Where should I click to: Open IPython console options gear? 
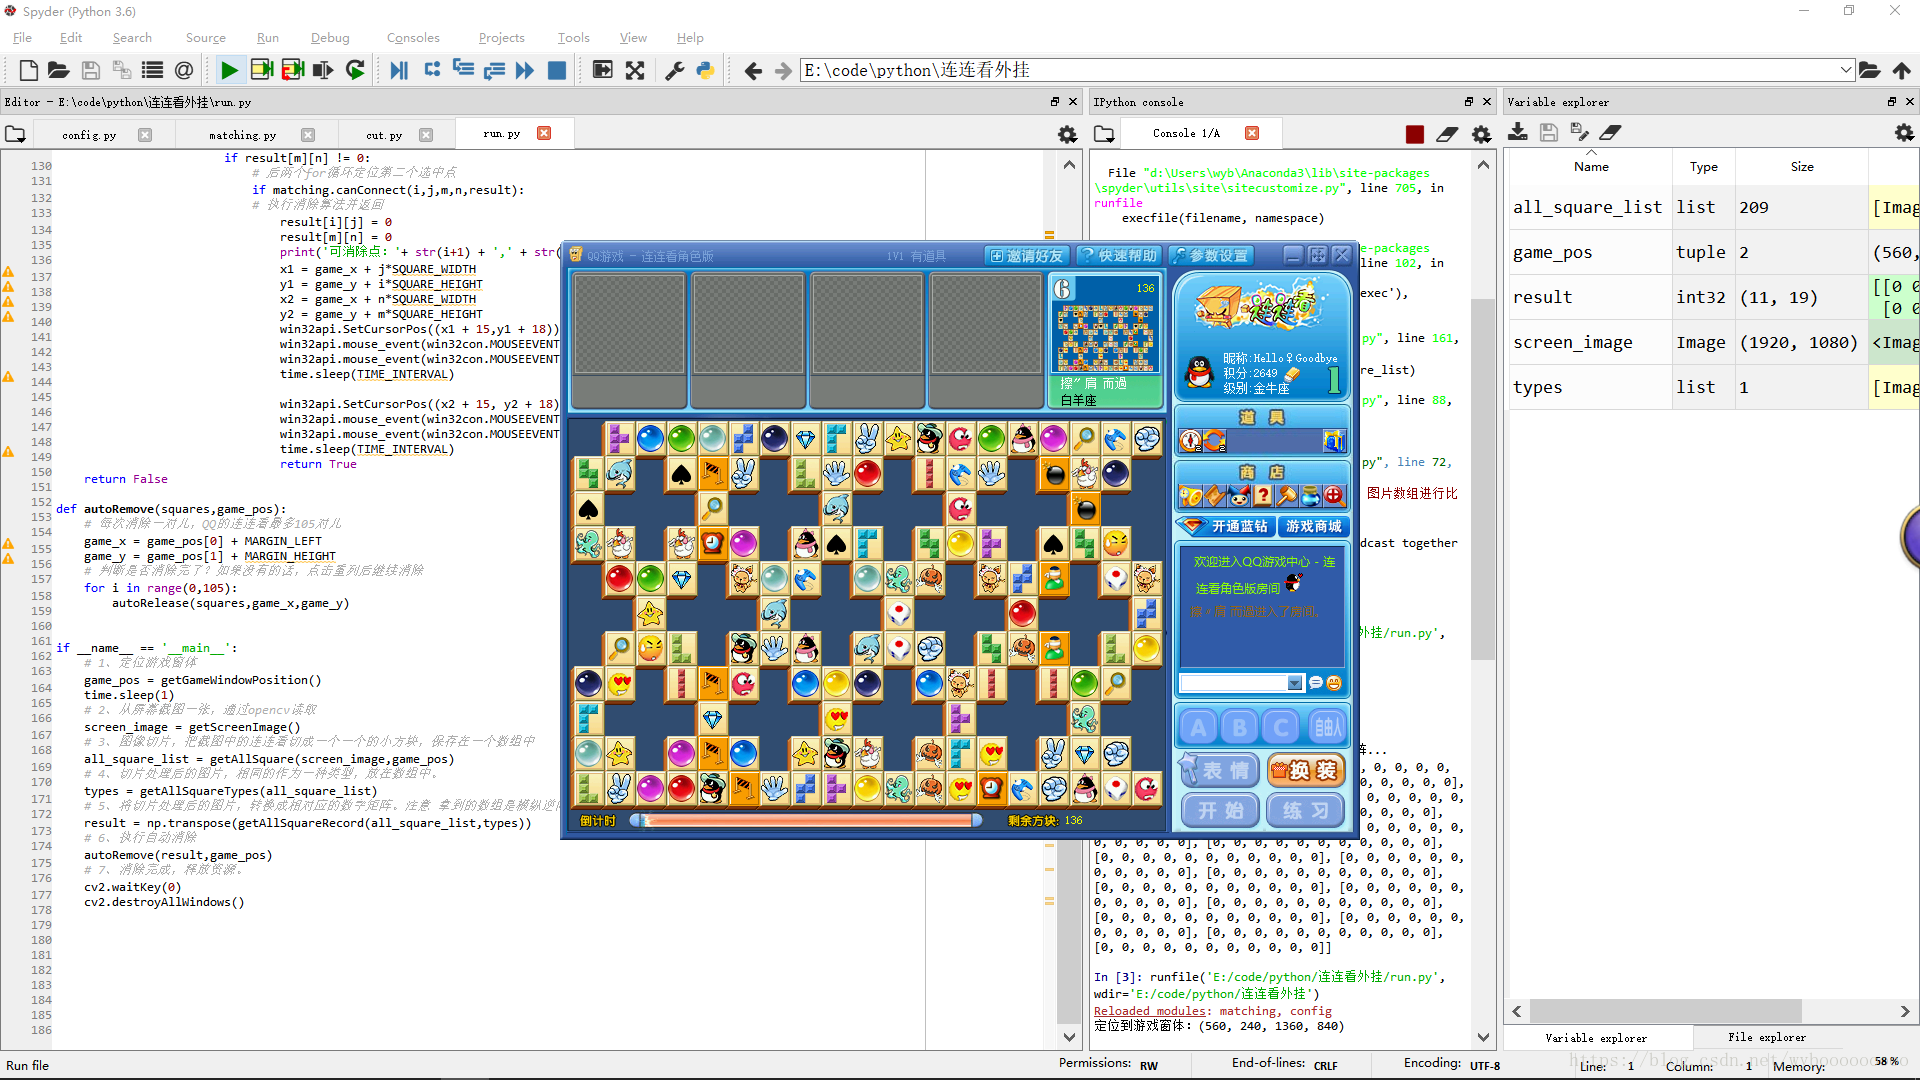click(1481, 134)
